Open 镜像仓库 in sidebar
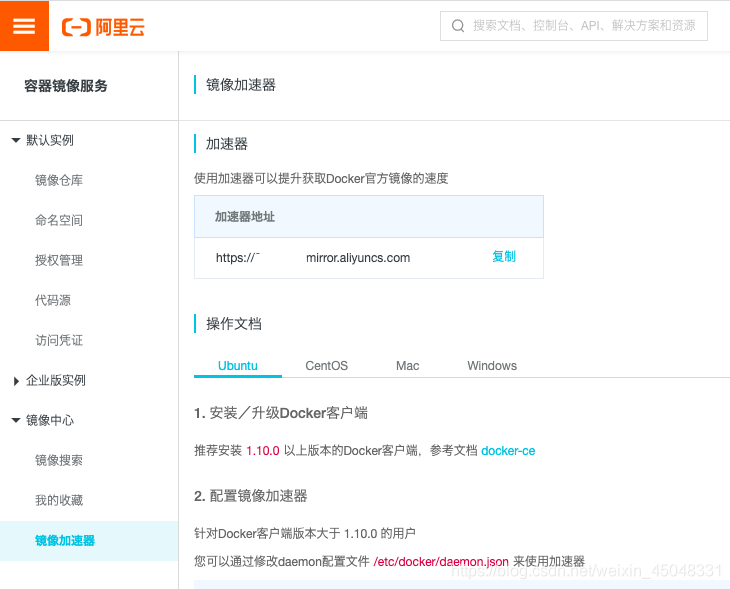The height and width of the screenshot is (589, 730). tap(59, 180)
